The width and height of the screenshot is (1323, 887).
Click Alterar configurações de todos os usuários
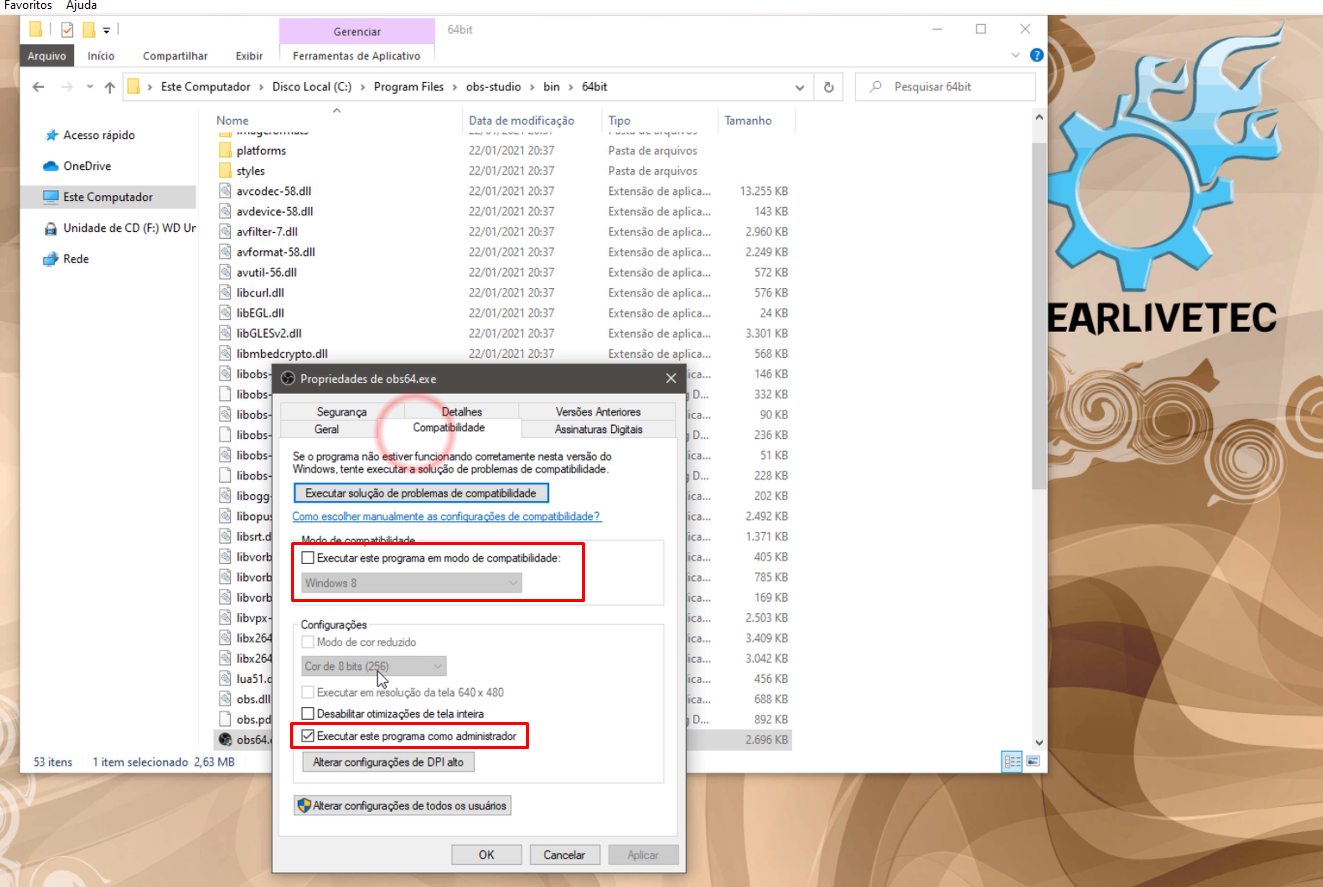(x=403, y=805)
